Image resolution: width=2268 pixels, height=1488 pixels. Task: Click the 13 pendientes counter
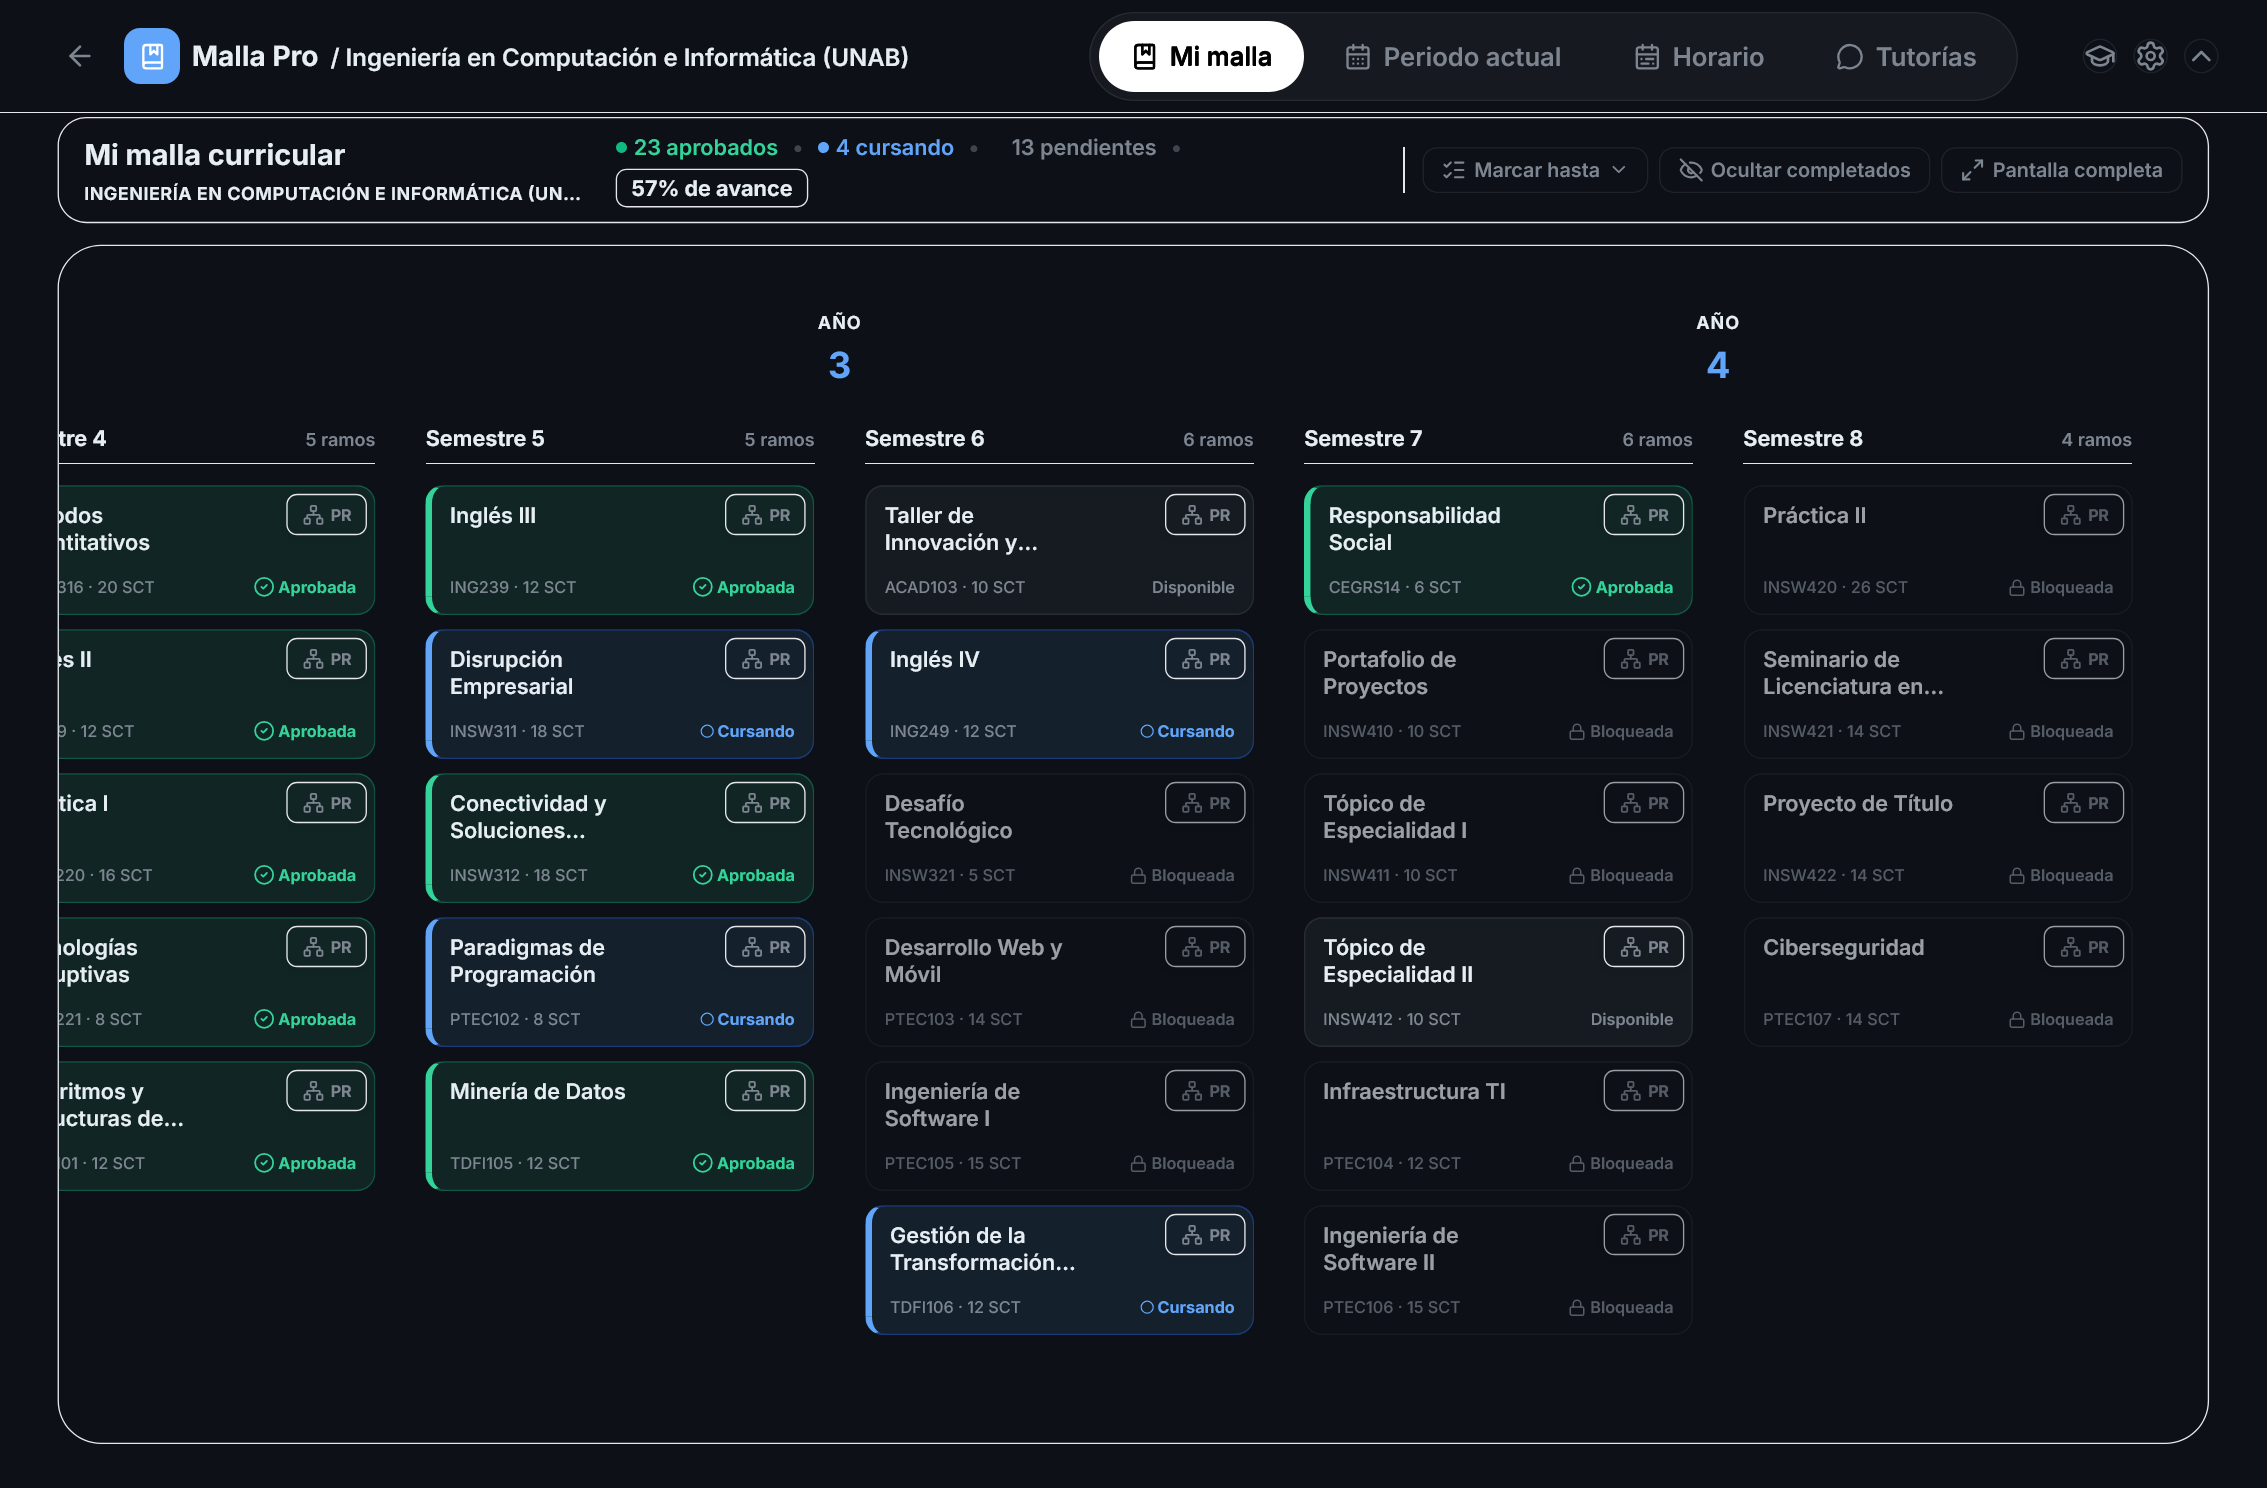(1083, 147)
